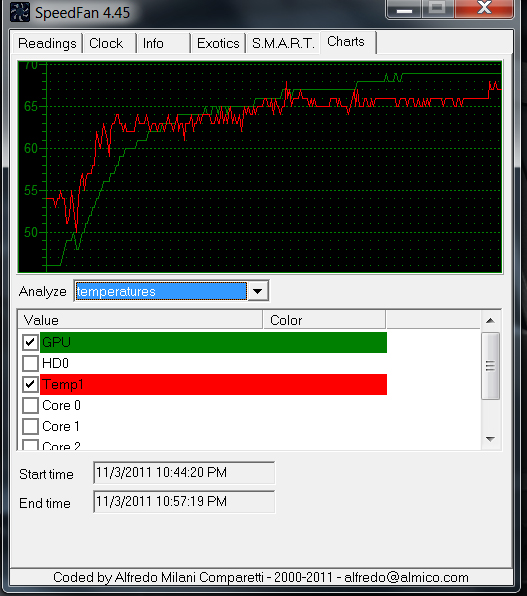Viewport: 527px width, 596px height.
Task: Click the 65 axis label on chart
Action: point(31,106)
